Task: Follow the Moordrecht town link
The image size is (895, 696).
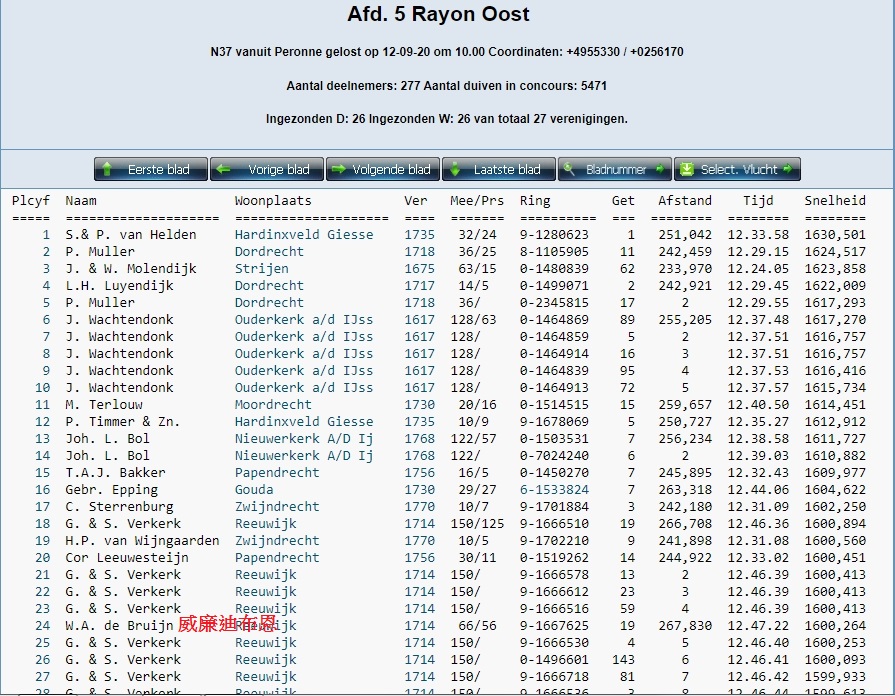Action: (x=273, y=405)
